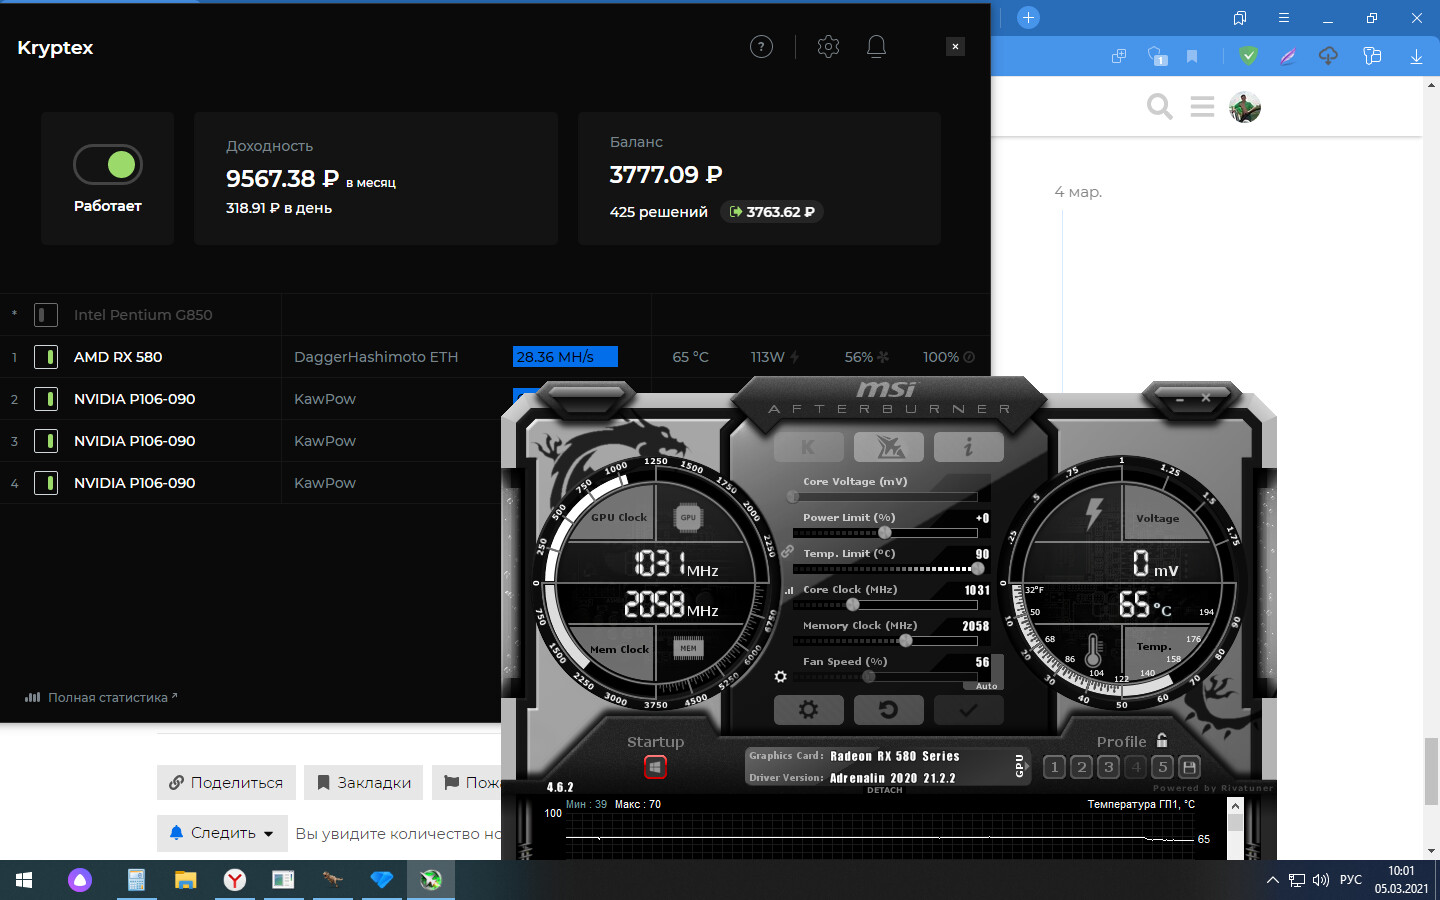This screenshot has height=900, width=1440.
Task: Click the webpage search magnifier icon
Action: (x=1160, y=106)
